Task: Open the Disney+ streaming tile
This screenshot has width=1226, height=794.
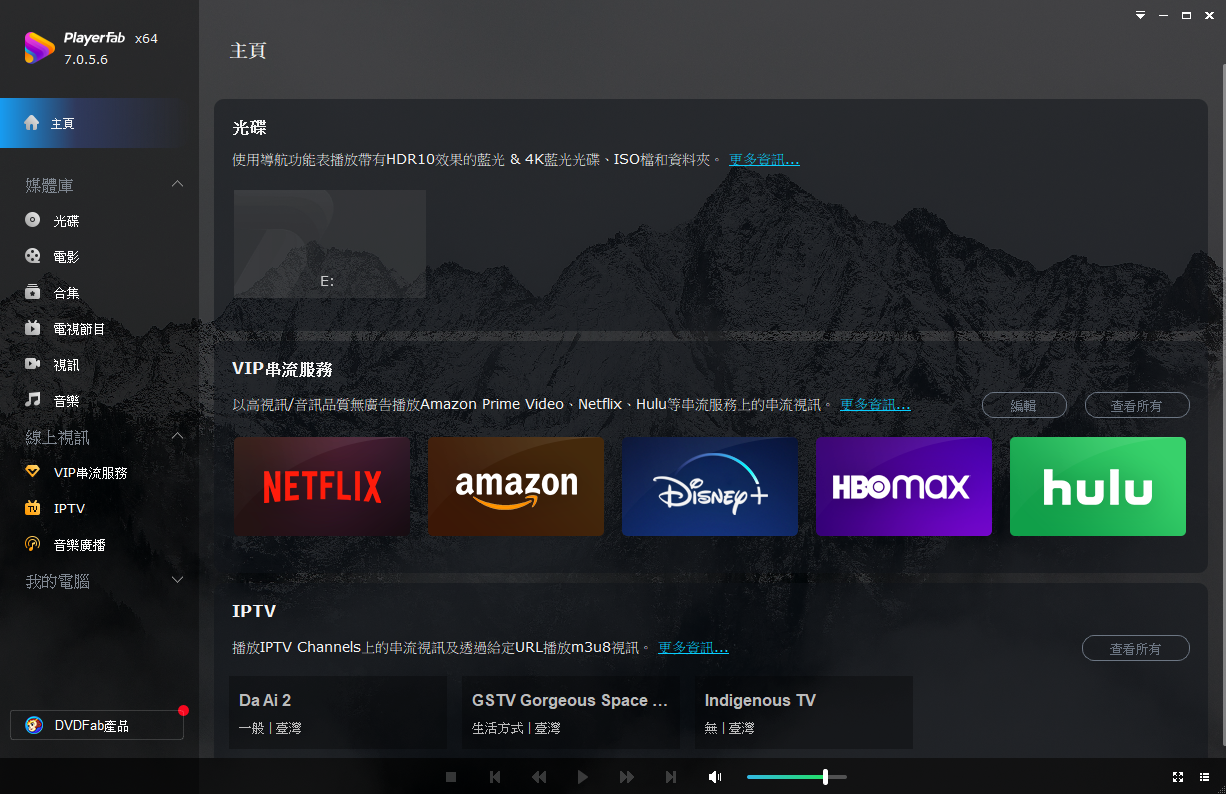Action: (x=710, y=486)
